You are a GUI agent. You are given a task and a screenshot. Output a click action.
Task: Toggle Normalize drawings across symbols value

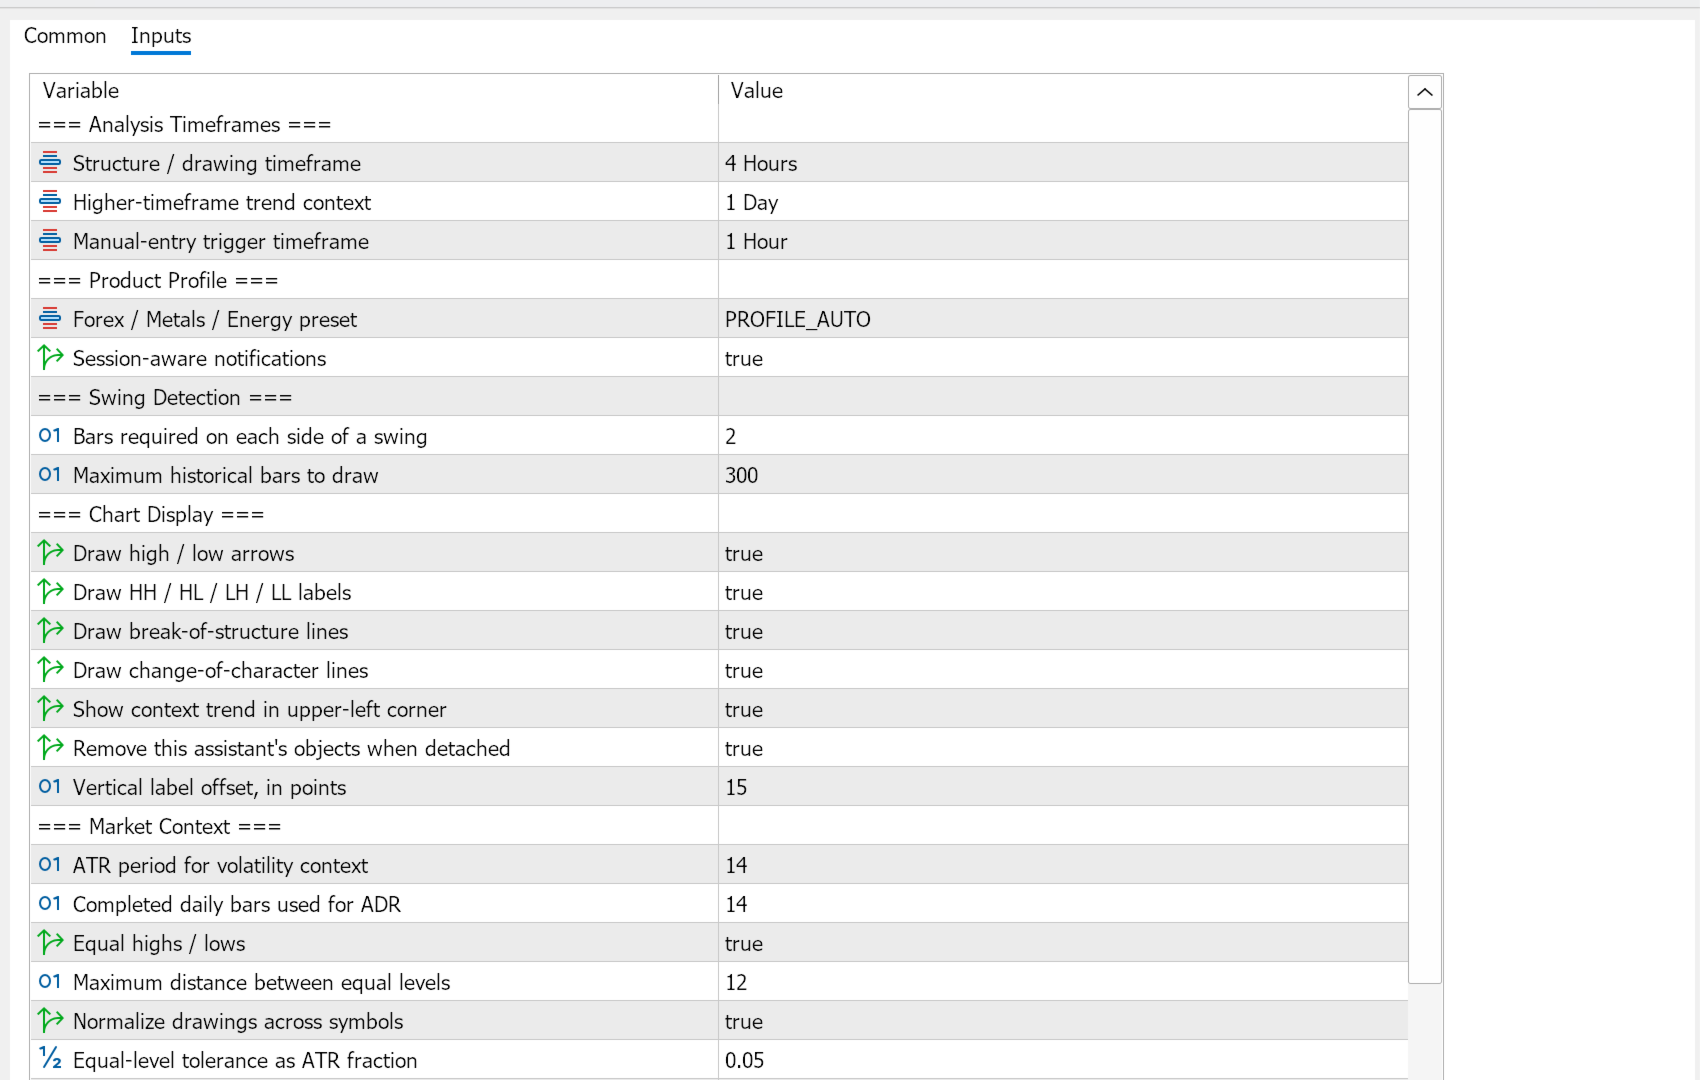point(1062,1021)
